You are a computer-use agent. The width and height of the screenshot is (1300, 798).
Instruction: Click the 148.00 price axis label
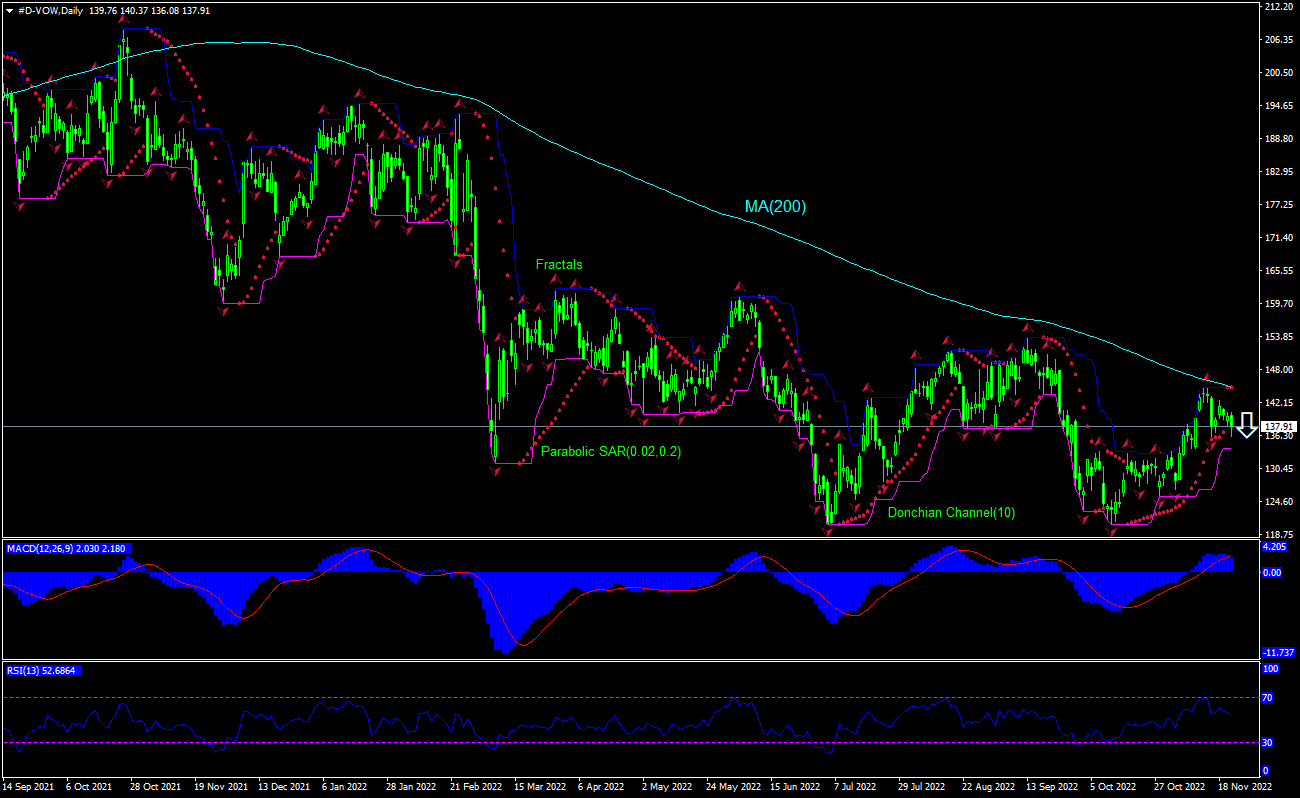1277,370
